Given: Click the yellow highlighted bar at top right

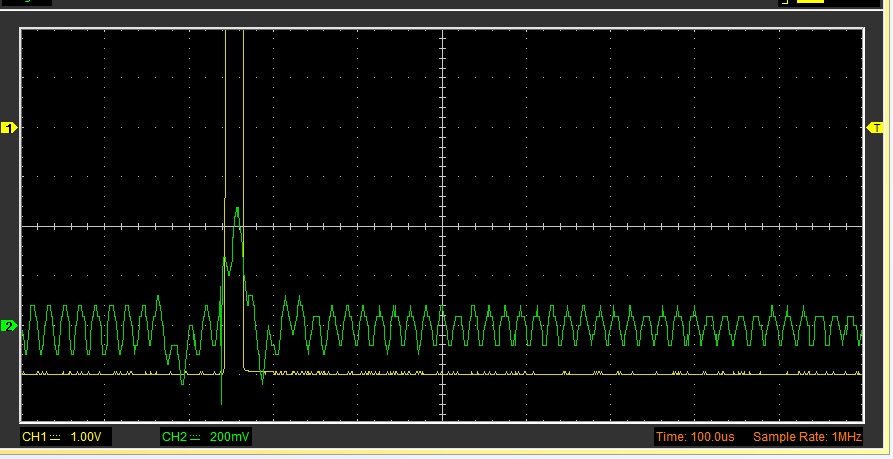Looking at the screenshot, I should (x=810, y=3).
